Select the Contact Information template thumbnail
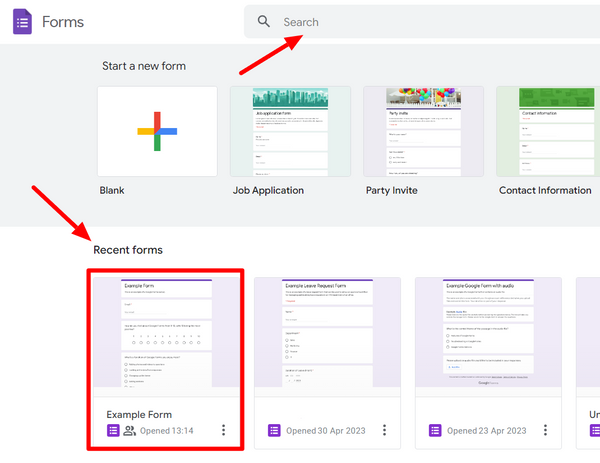Screen dimensions: 600x463 coord(548,131)
